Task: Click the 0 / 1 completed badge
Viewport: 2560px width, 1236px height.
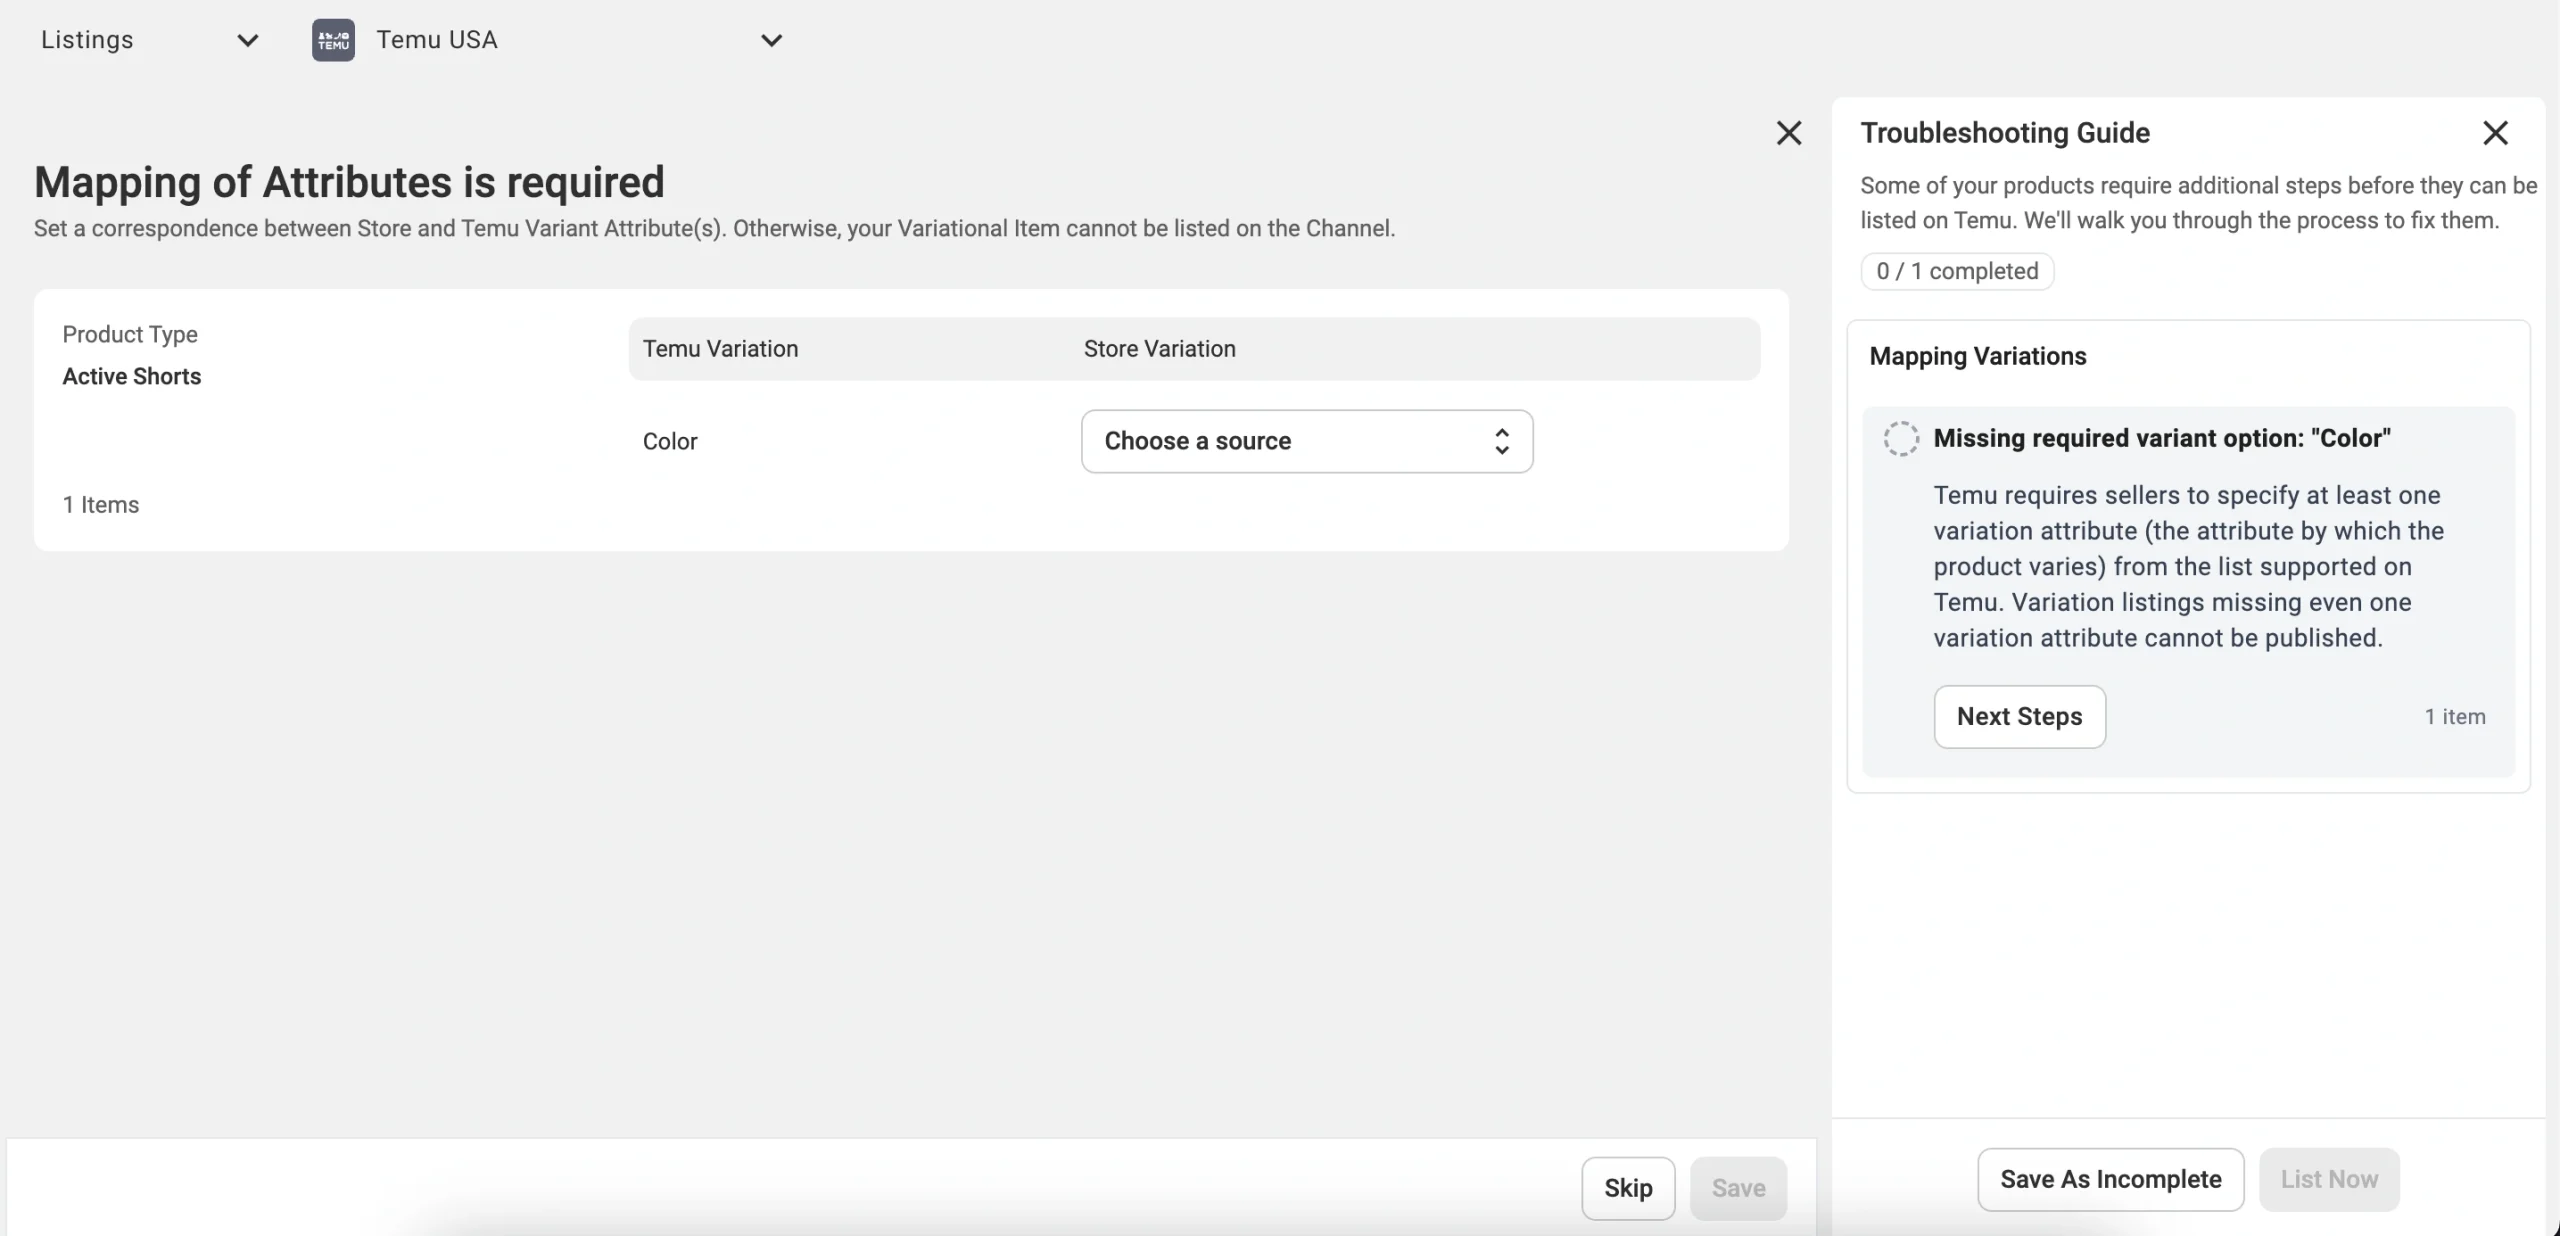Action: point(1956,271)
